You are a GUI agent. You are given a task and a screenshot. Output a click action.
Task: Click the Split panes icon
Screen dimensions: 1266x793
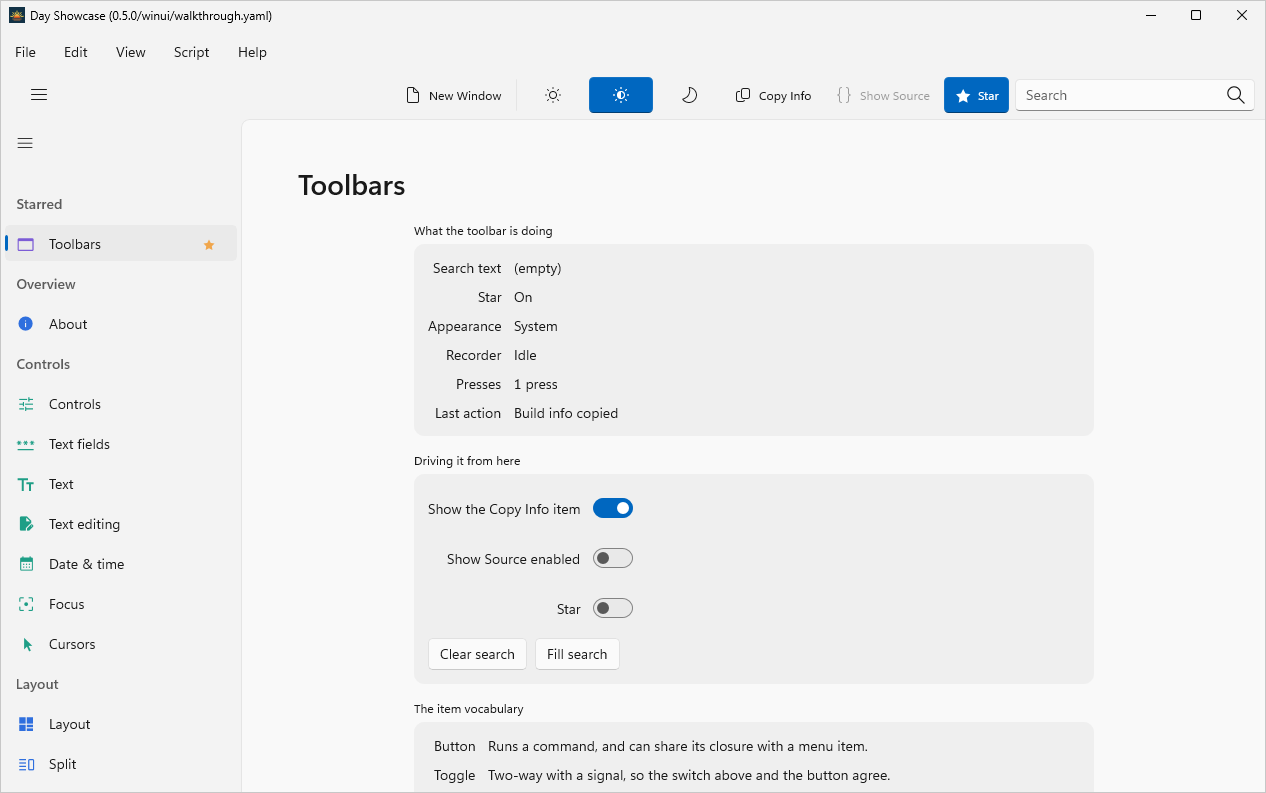coord(26,764)
